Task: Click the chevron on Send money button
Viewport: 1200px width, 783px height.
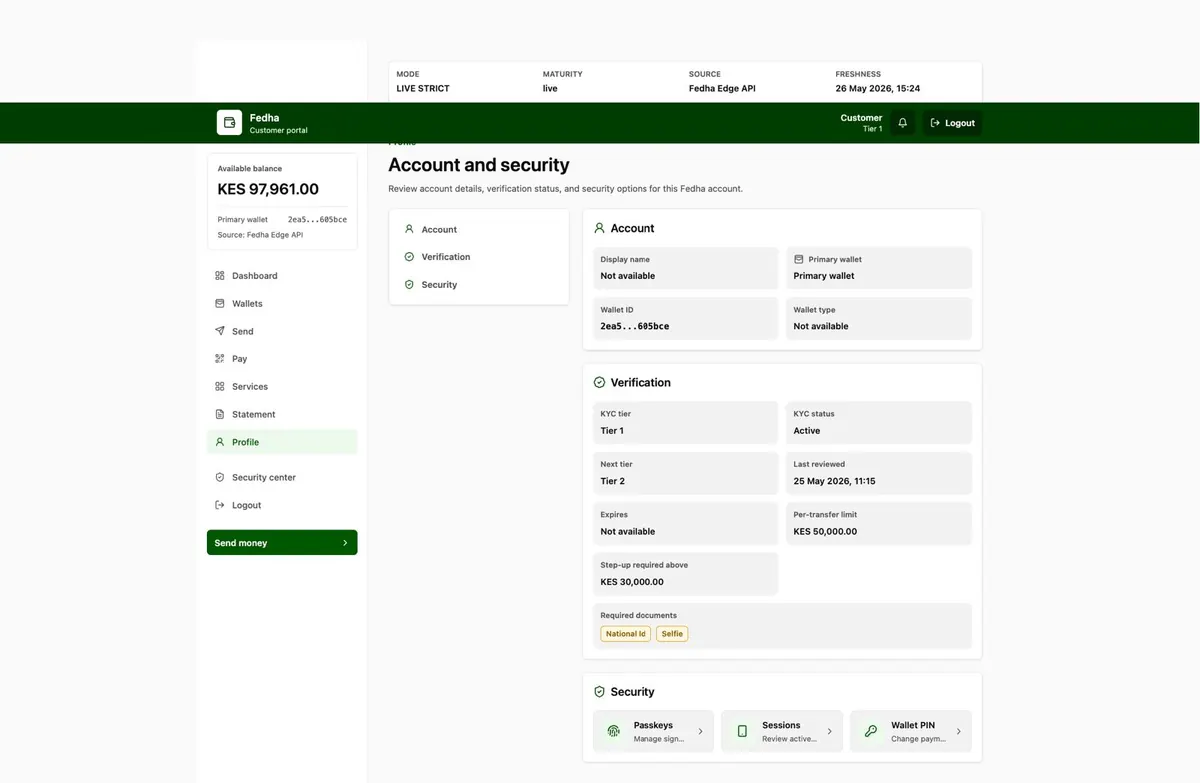Action: point(345,543)
